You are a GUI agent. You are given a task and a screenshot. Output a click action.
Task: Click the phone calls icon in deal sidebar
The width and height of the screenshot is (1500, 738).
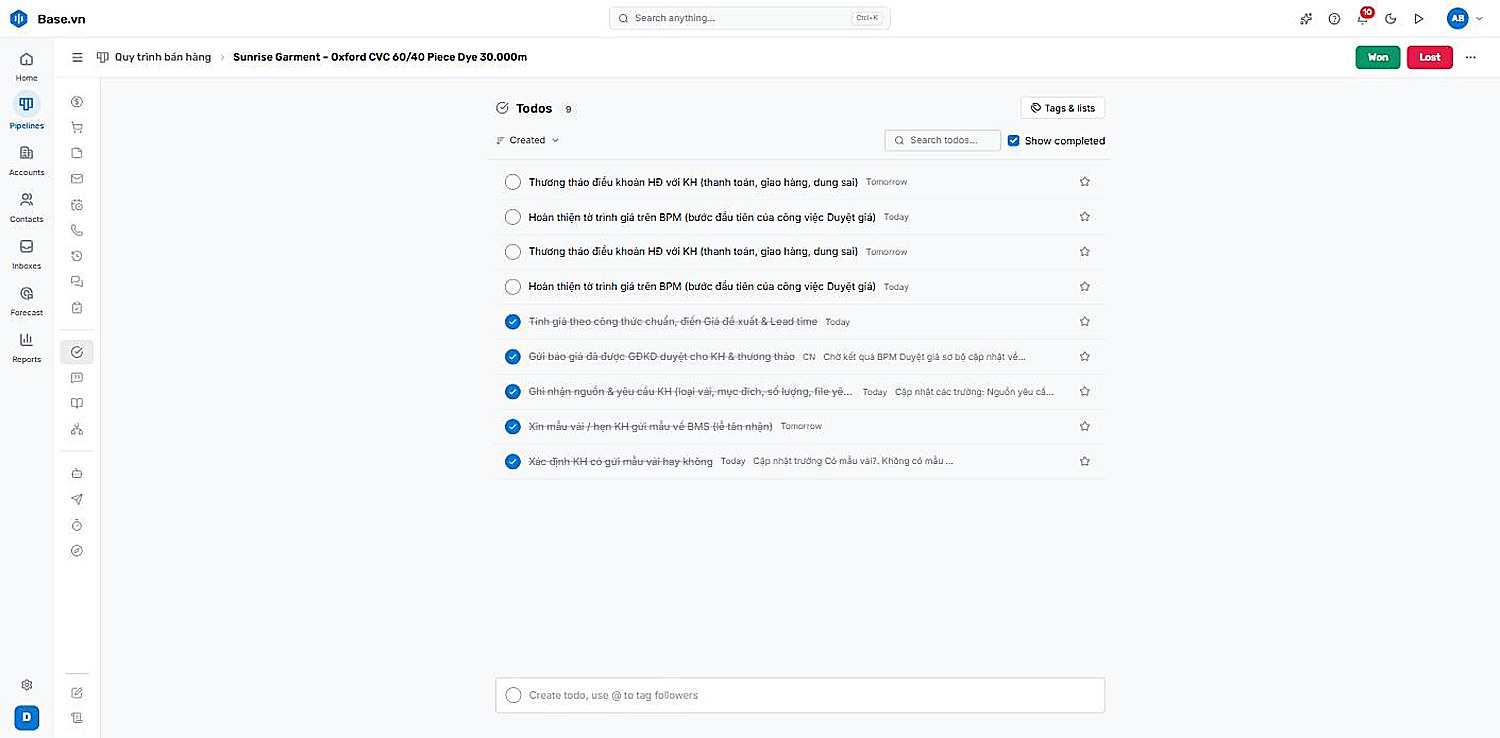[77, 230]
